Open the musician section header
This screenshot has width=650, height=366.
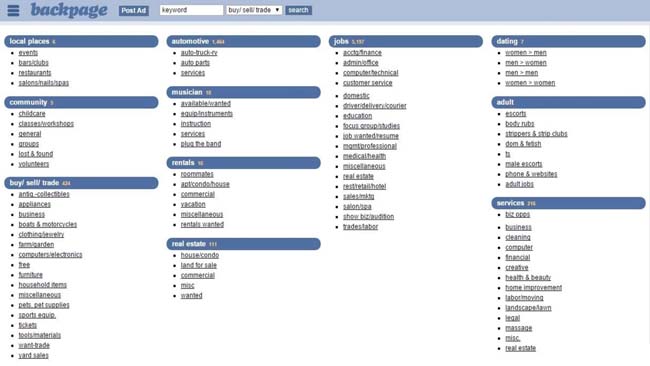(x=243, y=92)
